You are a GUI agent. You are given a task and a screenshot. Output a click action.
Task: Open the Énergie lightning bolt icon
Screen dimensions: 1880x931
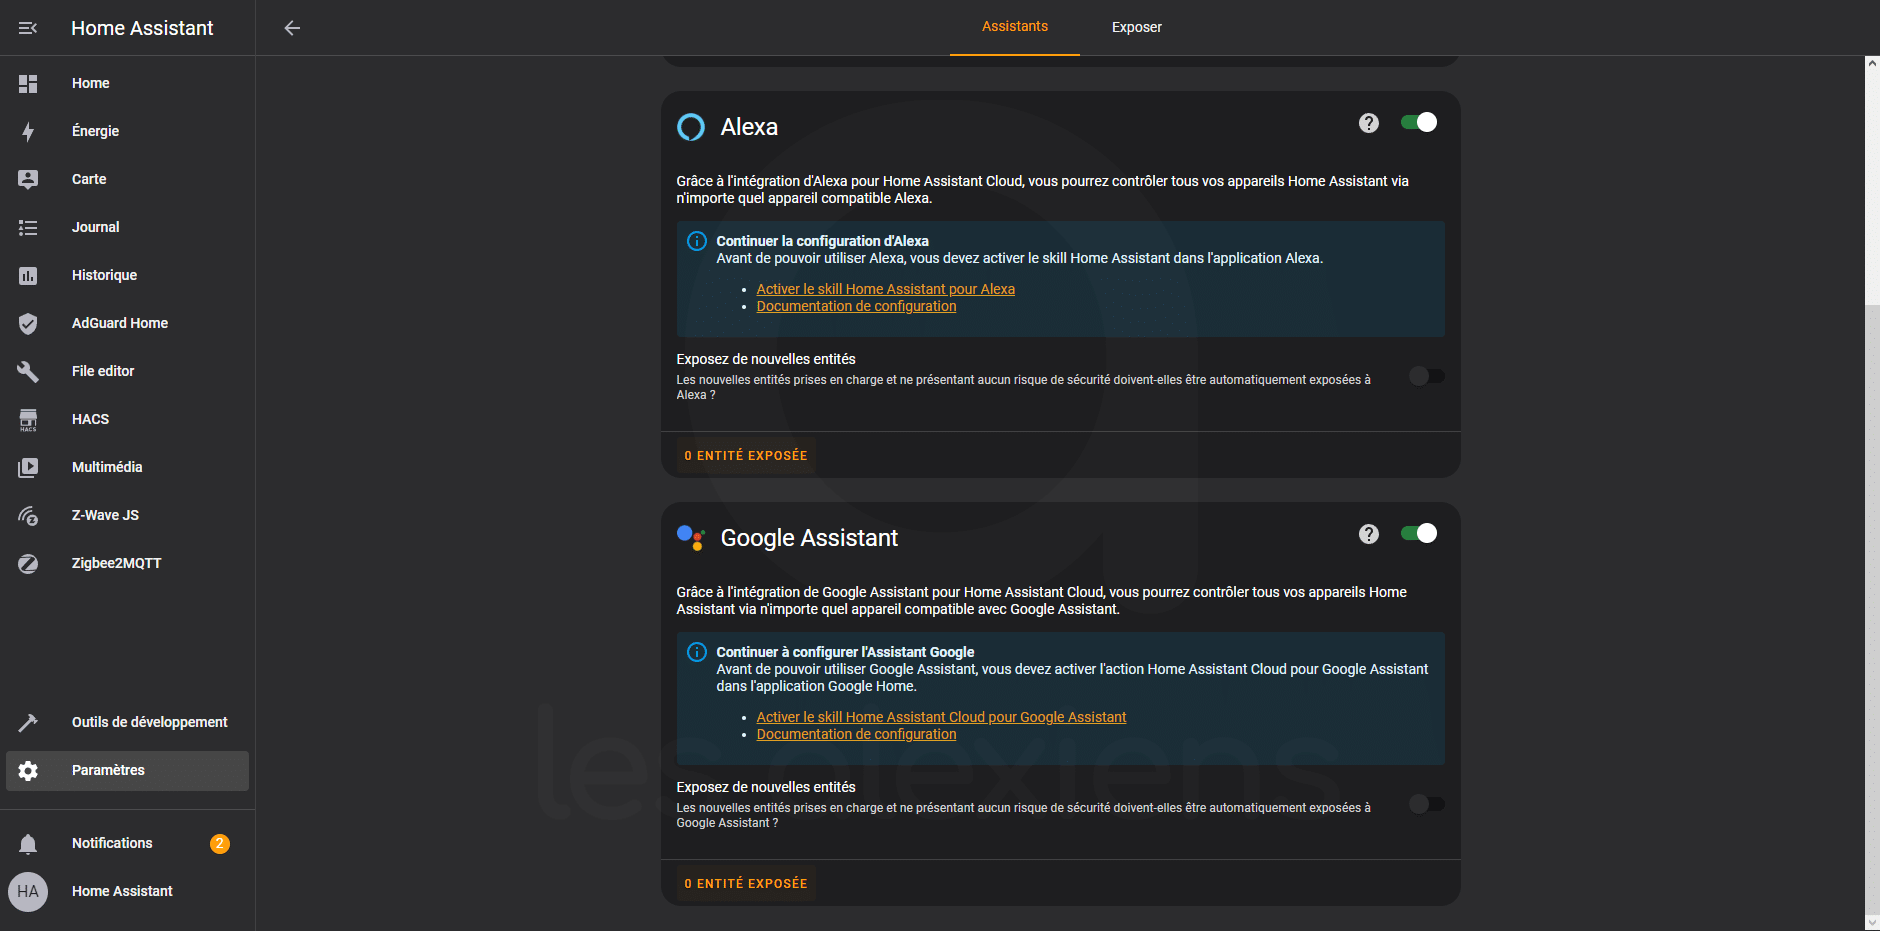(x=28, y=132)
